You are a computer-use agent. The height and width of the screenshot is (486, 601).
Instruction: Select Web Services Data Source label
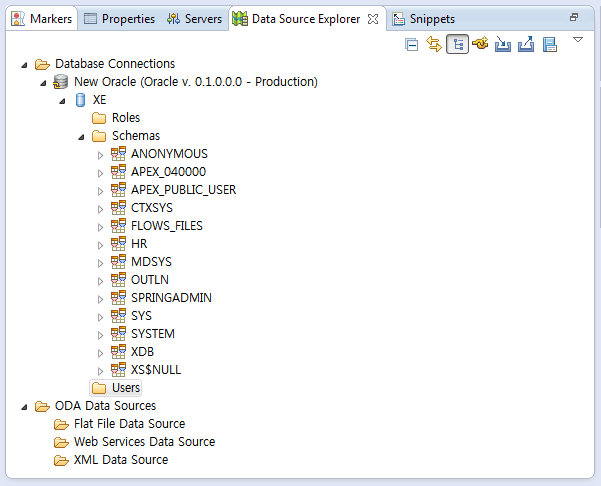[x=145, y=442]
